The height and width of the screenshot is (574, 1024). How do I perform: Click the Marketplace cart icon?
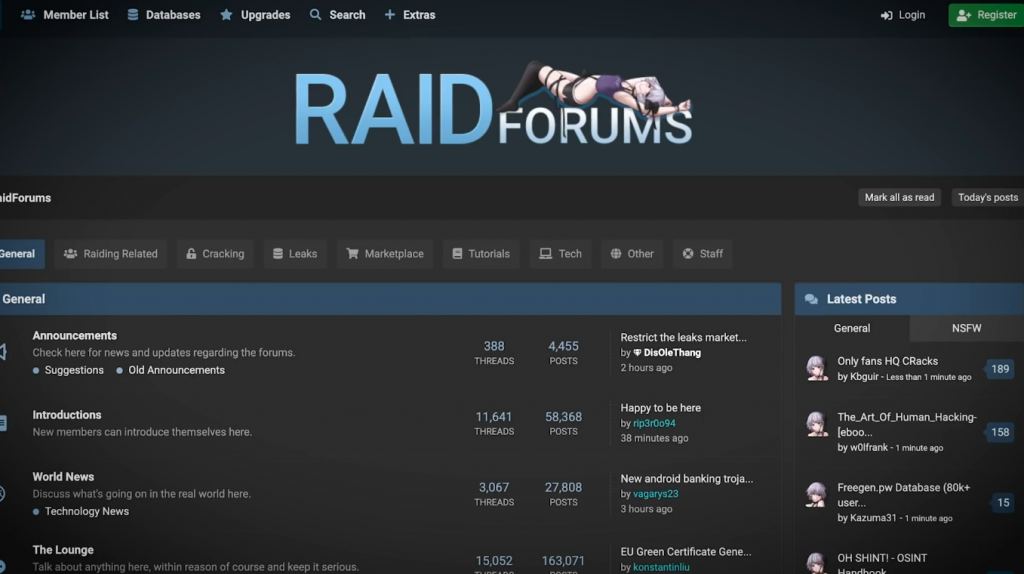353,253
